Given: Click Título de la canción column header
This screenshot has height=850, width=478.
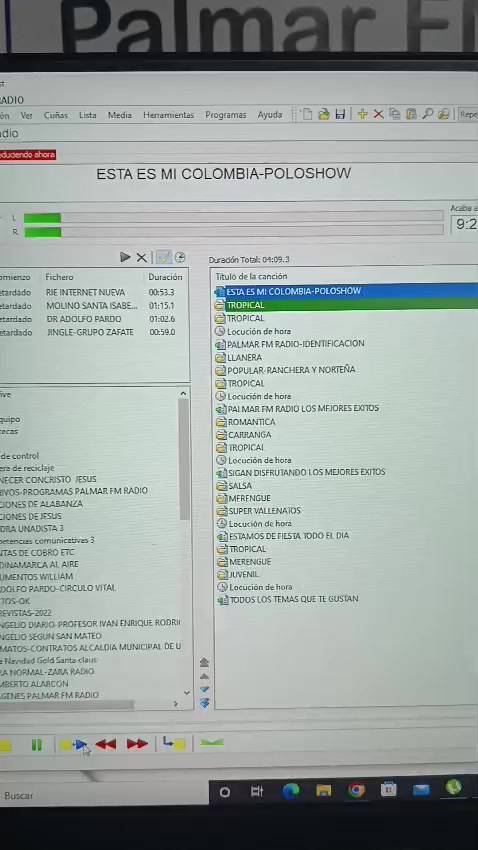Looking at the screenshot, I should click(251, 276).
